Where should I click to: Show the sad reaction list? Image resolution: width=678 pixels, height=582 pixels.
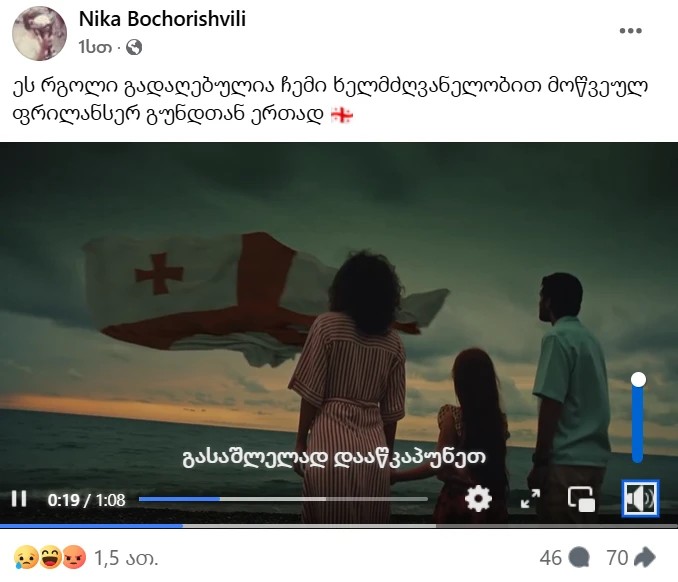point(26,558)
